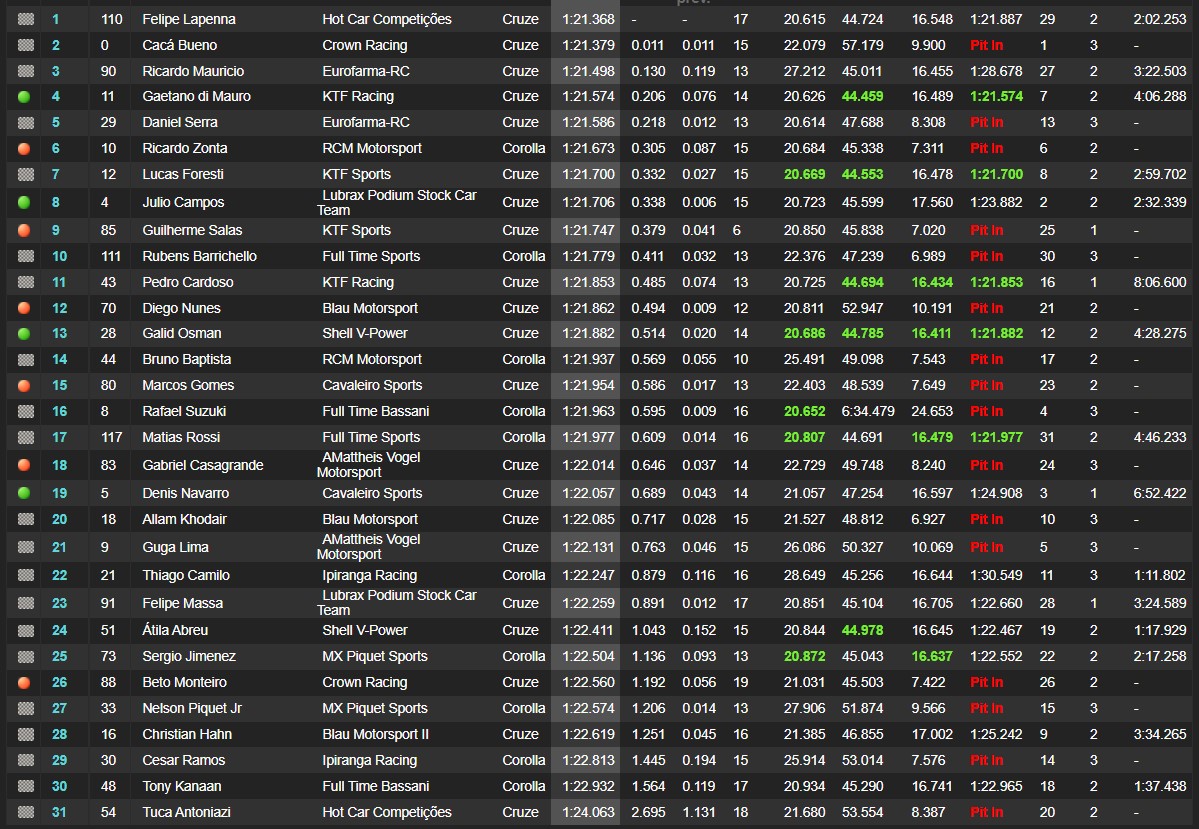
Task: Click the checkered flag icon in Rubens Barrichello's row
Action: tap(26, 256)
